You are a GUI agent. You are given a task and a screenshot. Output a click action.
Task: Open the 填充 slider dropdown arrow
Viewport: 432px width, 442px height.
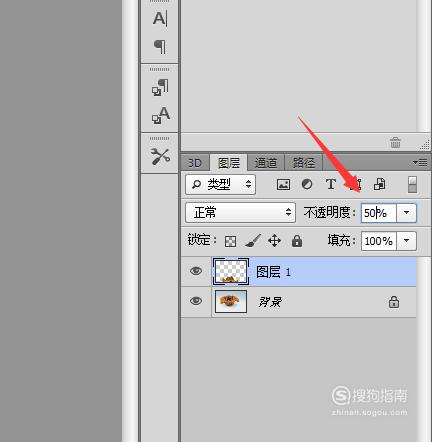point(406,241)
